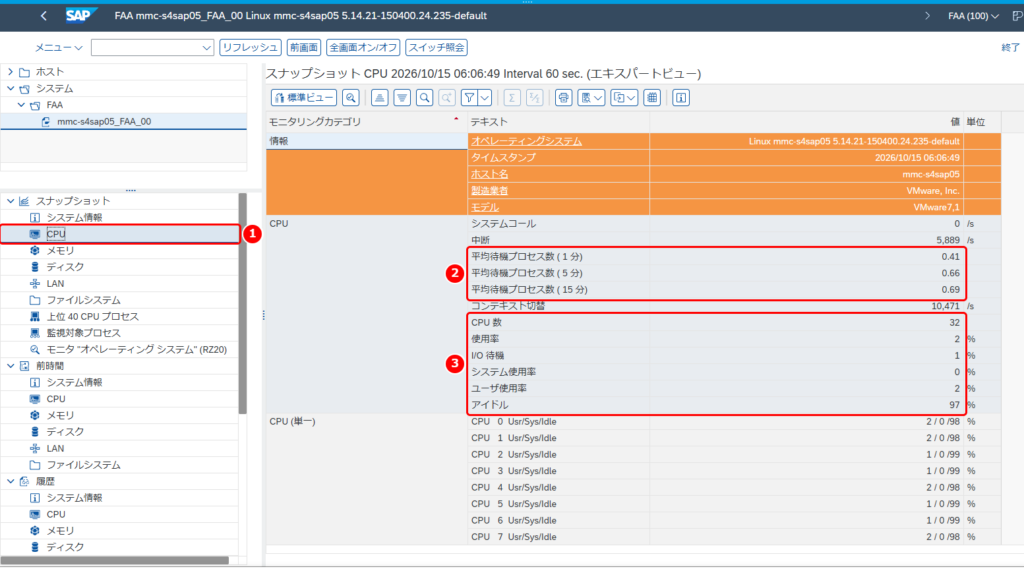Click the システムコール row
Screen dimensions: 1024x569
tap(734, 223)
